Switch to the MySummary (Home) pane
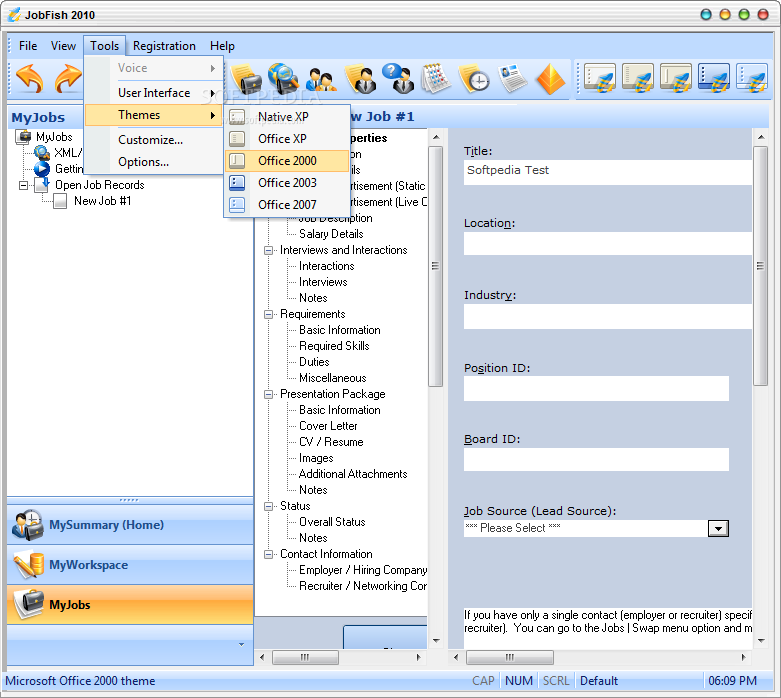Screen dimensions: 781x698 (x=130, y=525)
